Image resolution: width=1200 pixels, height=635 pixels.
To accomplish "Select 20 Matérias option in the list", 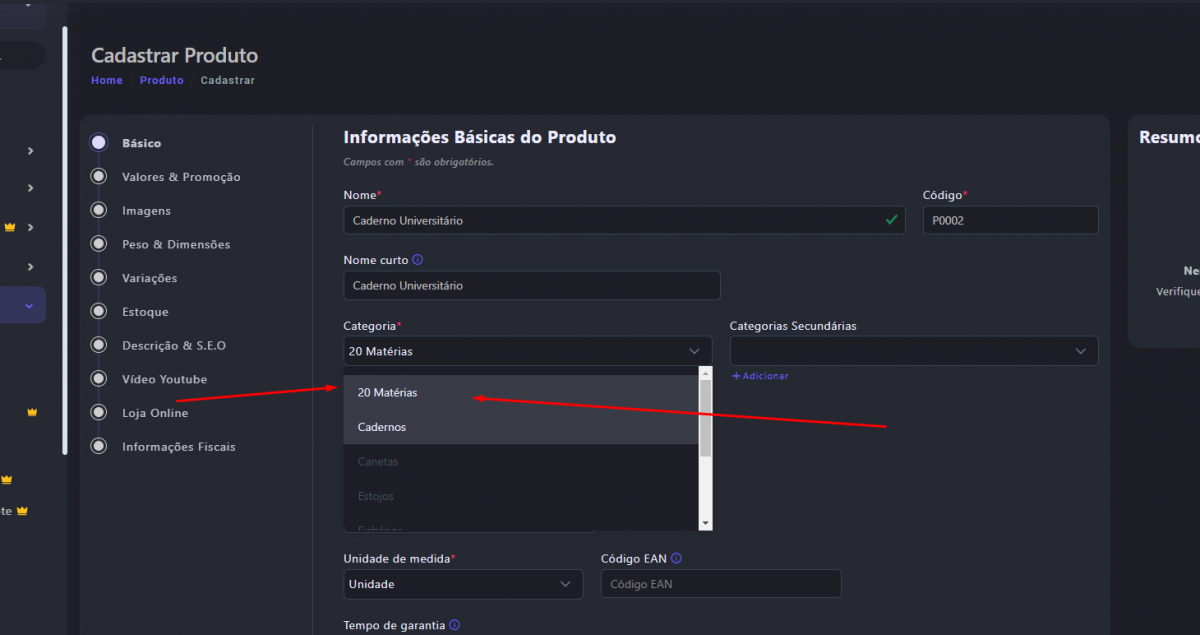I will pos(388,393).
